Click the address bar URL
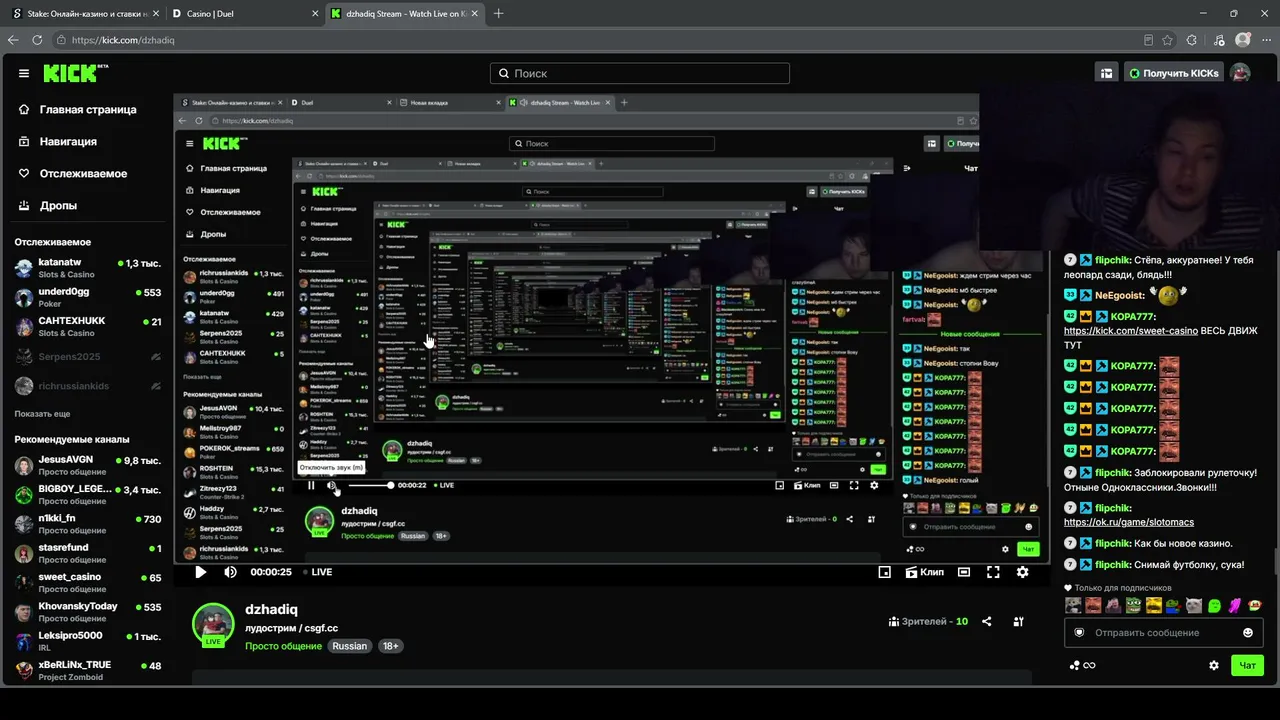Image resolution: width=1280 pixels, height=720 pixels. [x=123, y=40]
